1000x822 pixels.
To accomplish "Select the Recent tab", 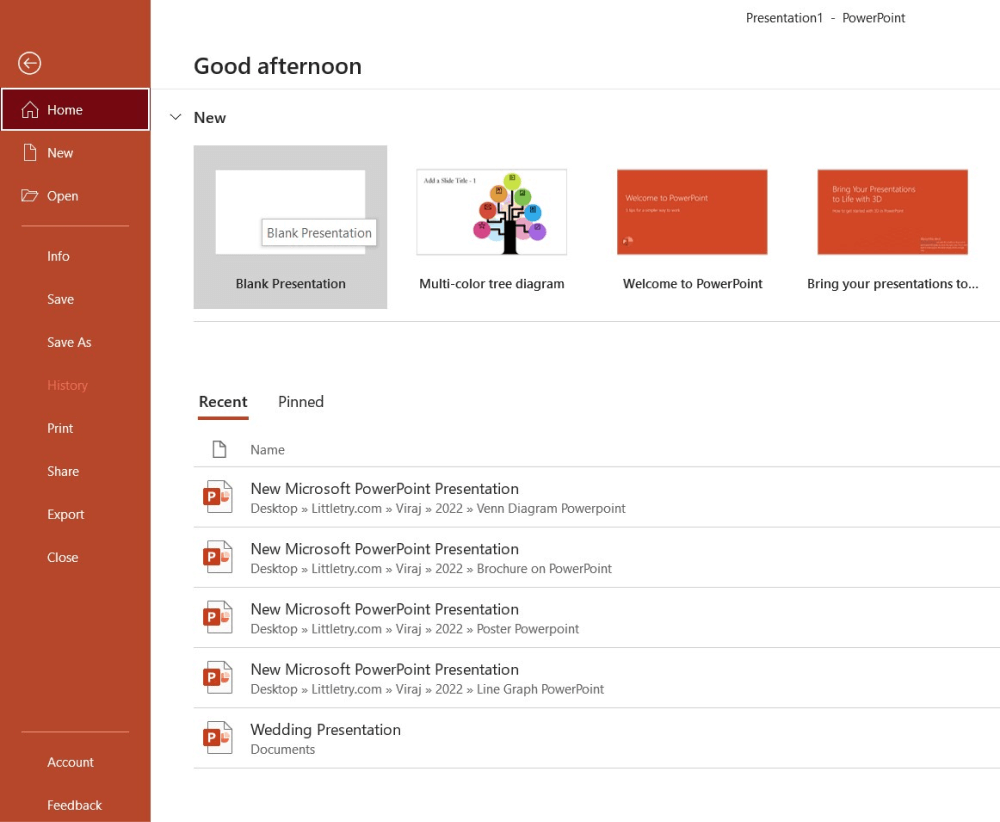I will click(x=223, y=402).
